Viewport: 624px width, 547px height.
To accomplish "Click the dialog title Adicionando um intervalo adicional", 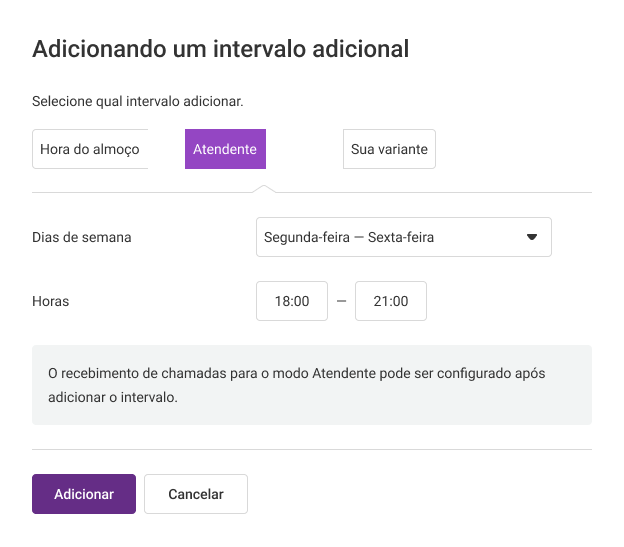I will [x=220, y=49].
